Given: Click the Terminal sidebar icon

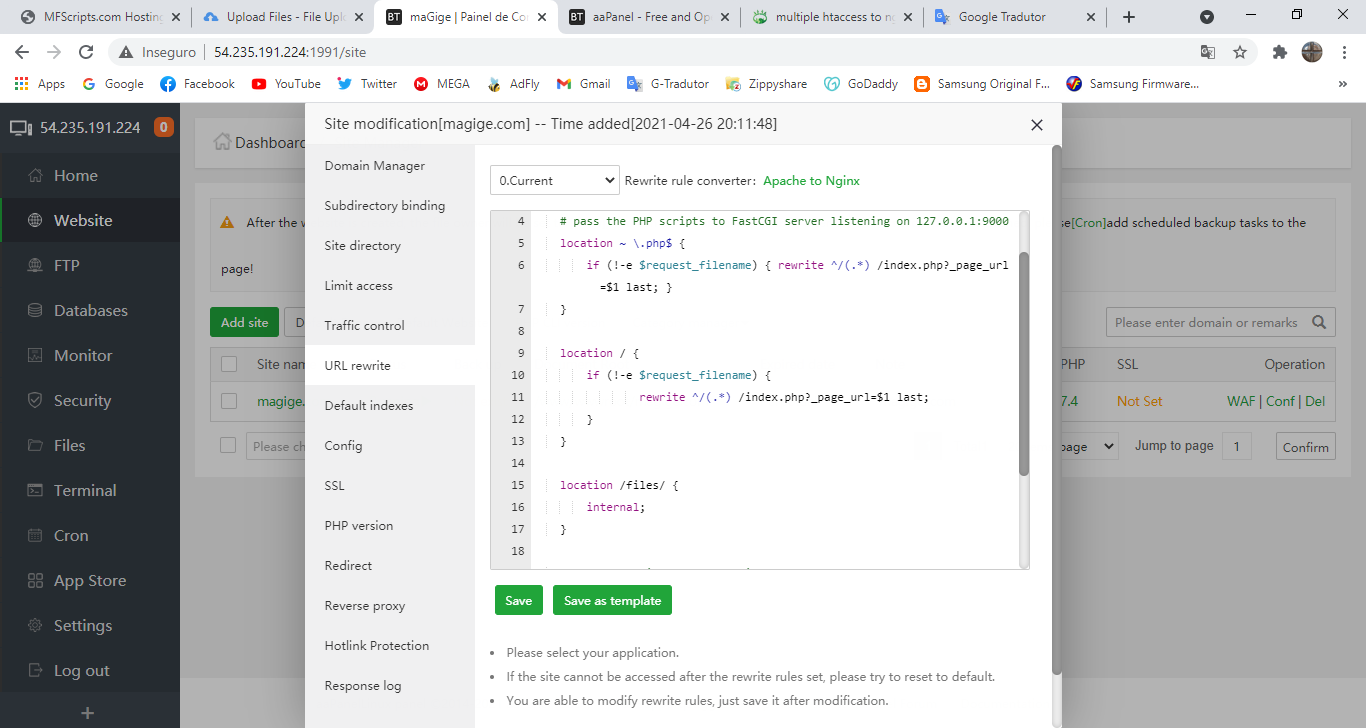Looking at the screenshot, I should tap(36, 491).
